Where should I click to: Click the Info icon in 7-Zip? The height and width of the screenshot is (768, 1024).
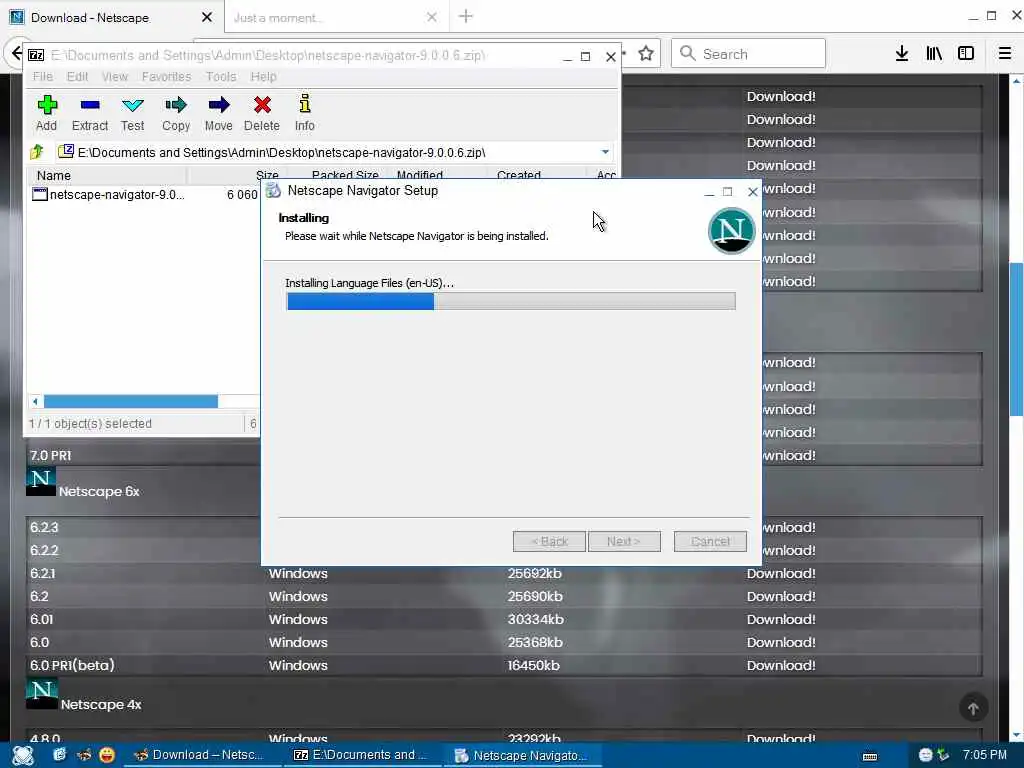[x=304, y=104]
